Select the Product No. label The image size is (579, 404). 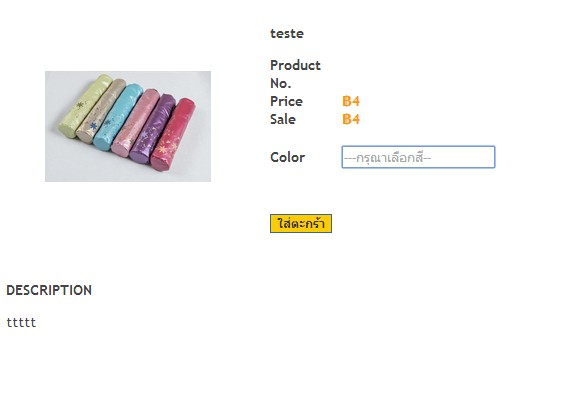pos(295,74)
